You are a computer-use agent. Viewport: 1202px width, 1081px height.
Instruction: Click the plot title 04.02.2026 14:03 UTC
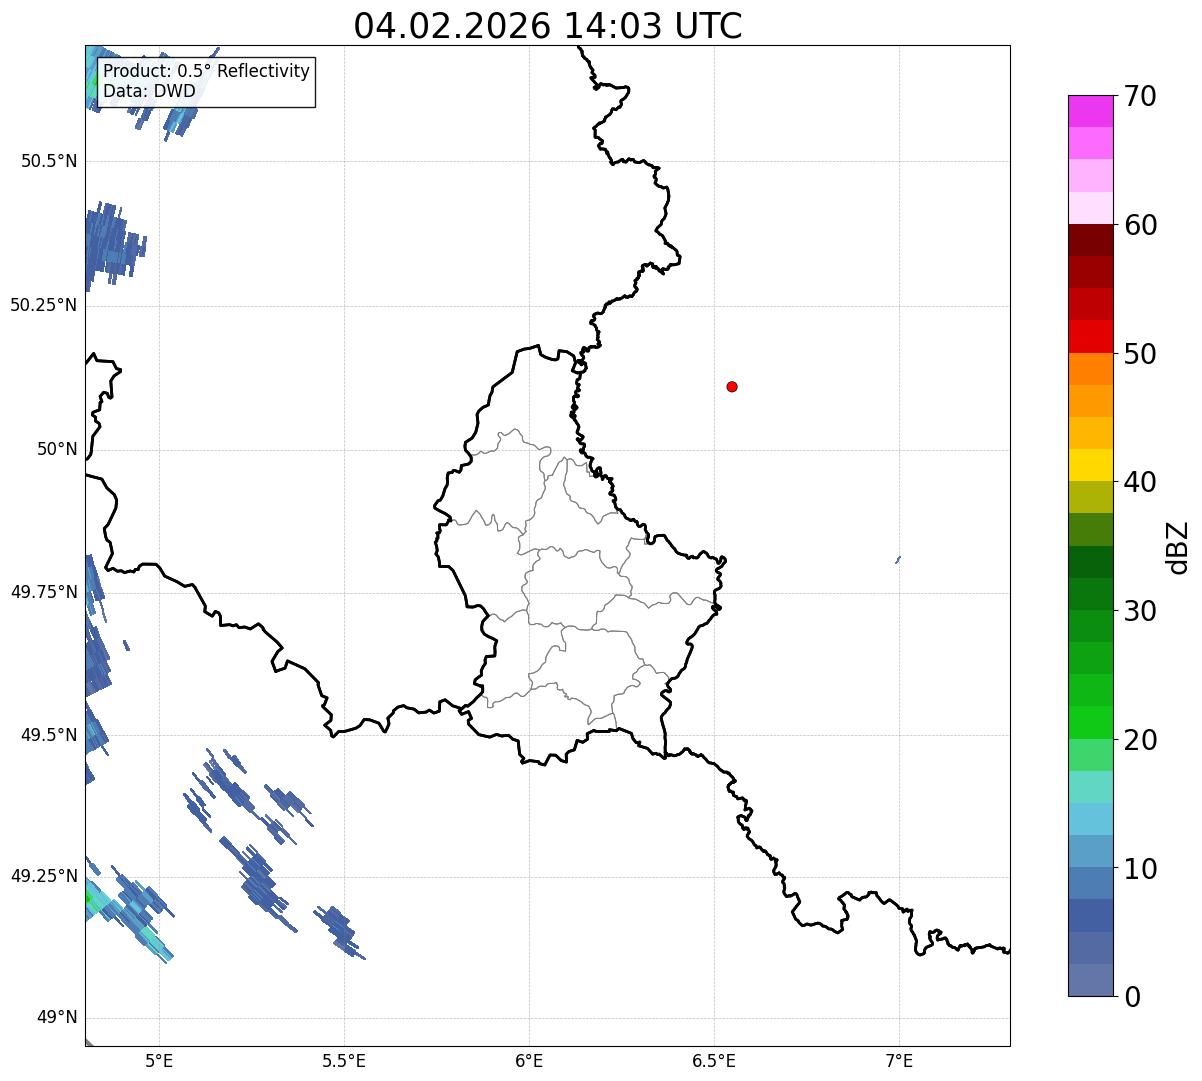(548, 26)
